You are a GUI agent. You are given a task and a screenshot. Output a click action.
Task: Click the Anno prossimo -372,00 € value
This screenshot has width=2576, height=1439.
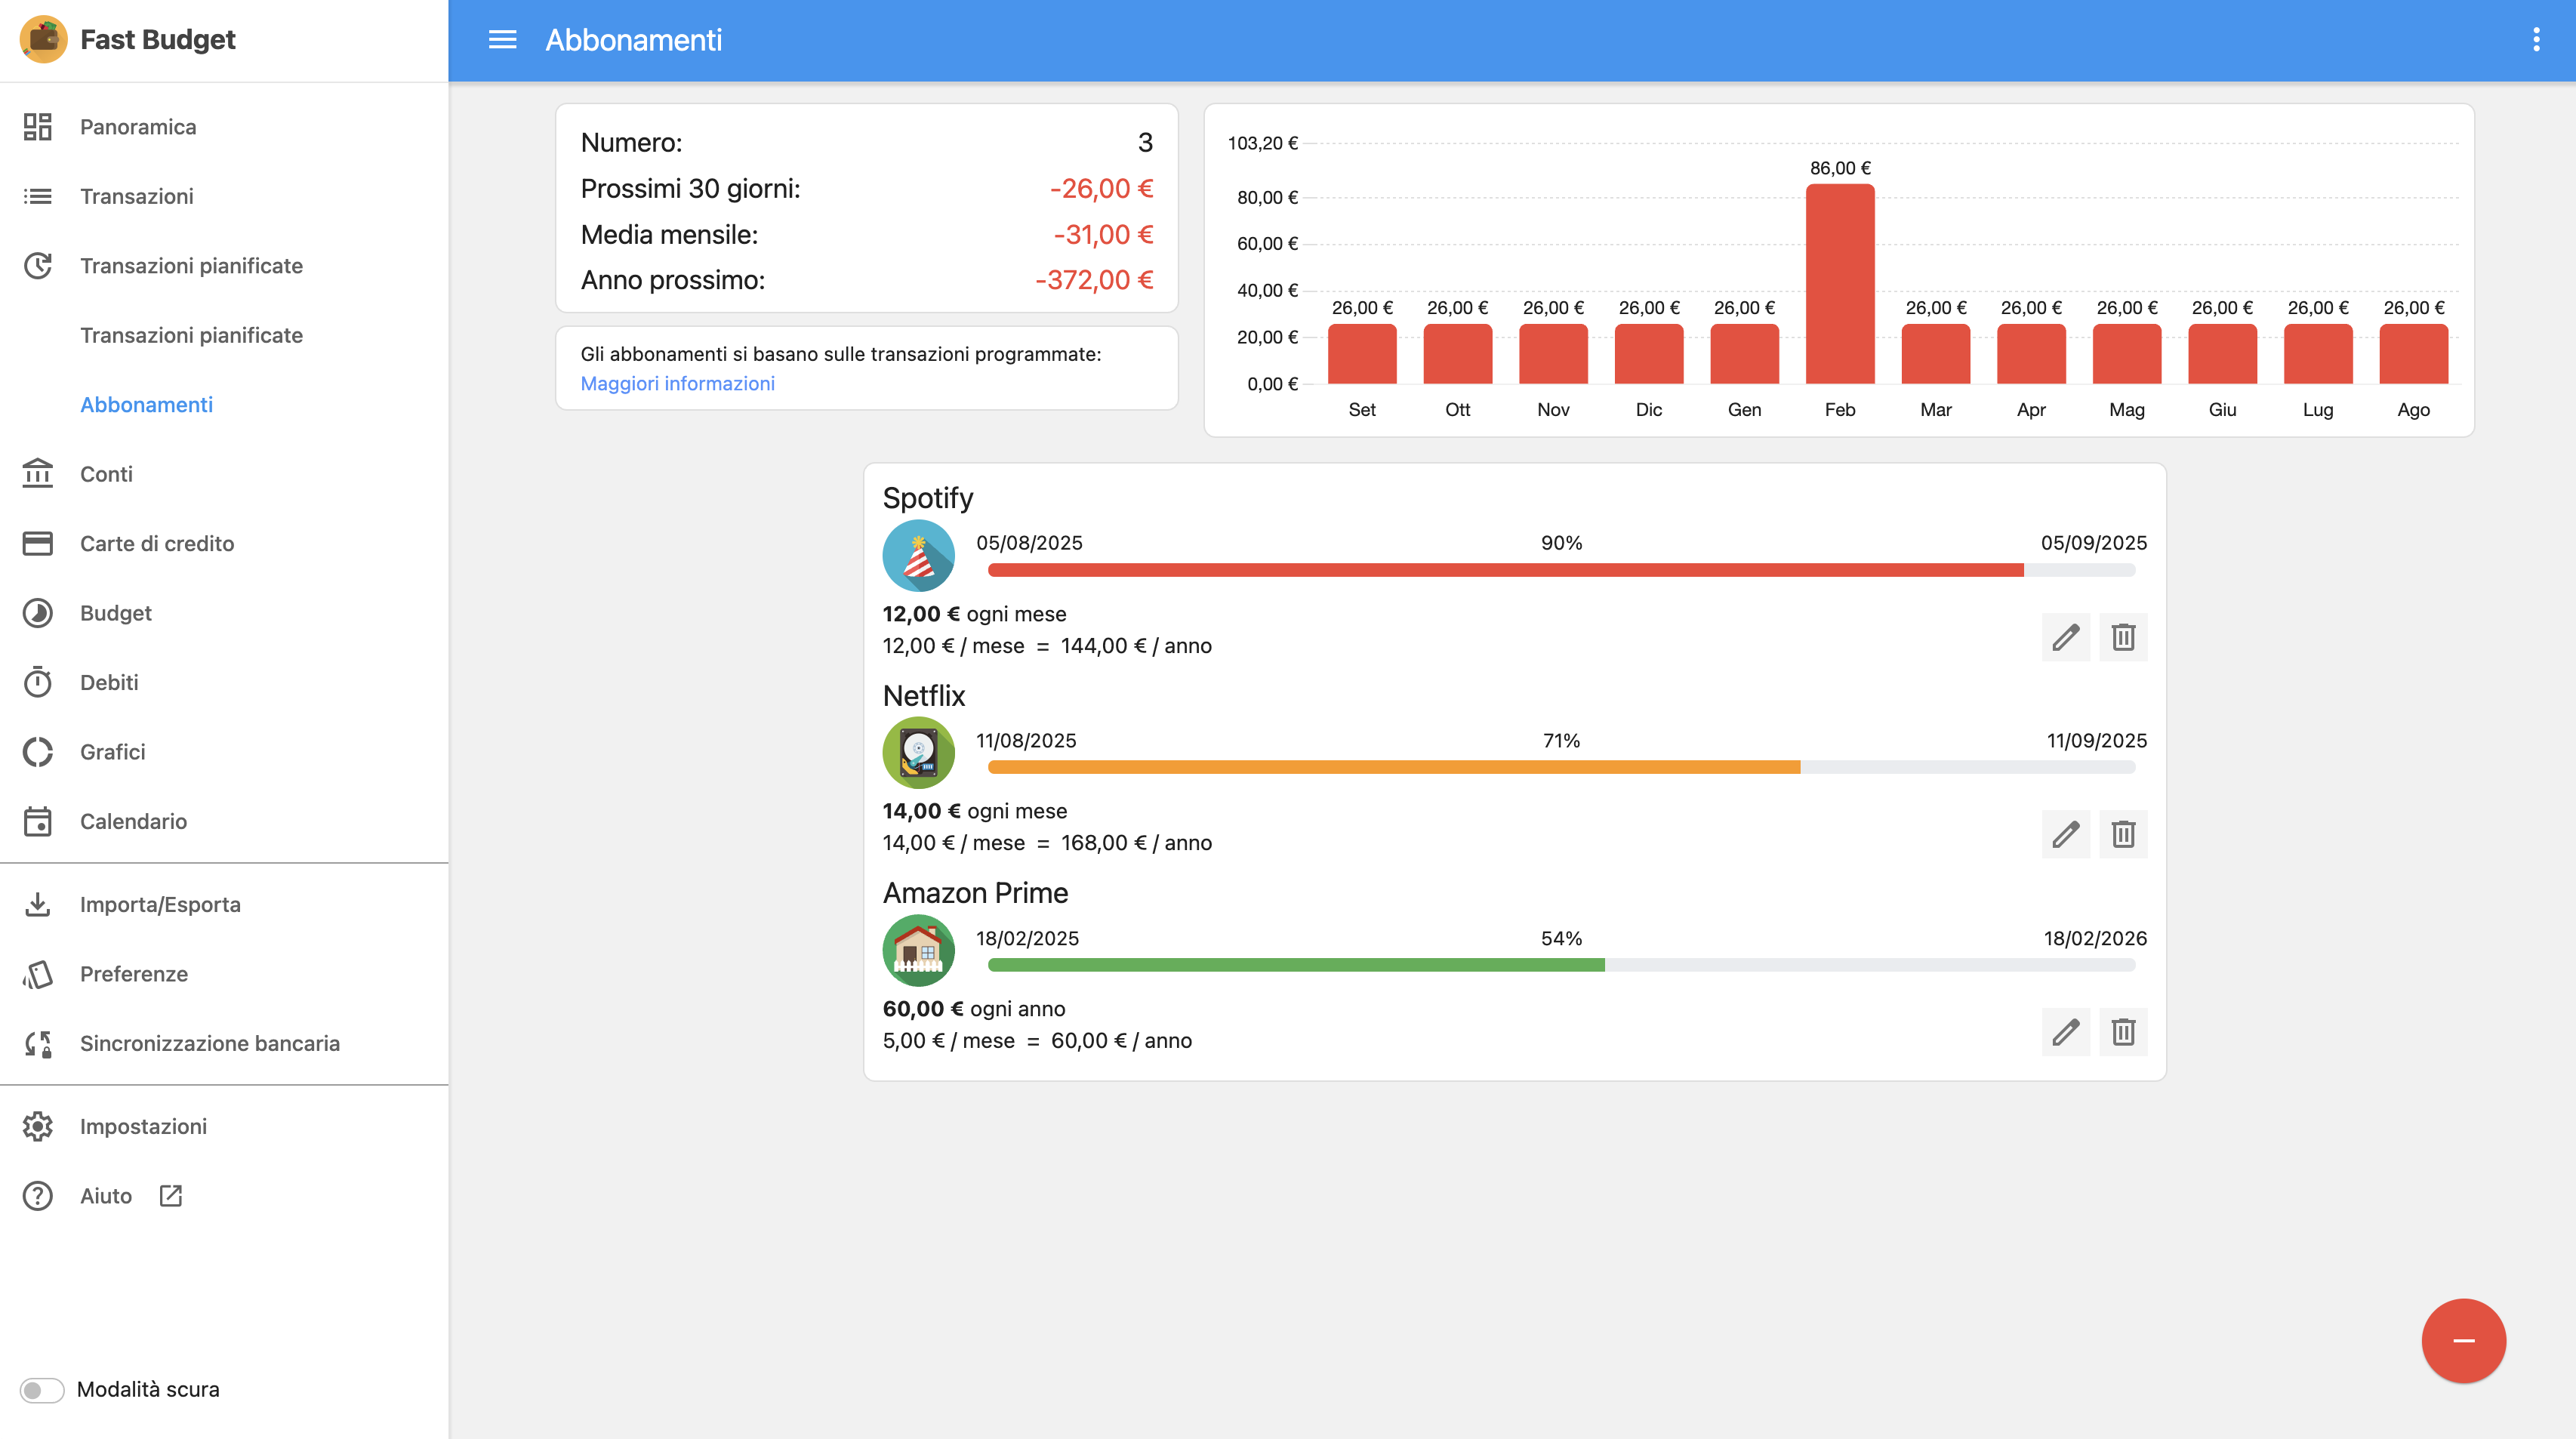pyautogui.click(x=1094, y=280)
